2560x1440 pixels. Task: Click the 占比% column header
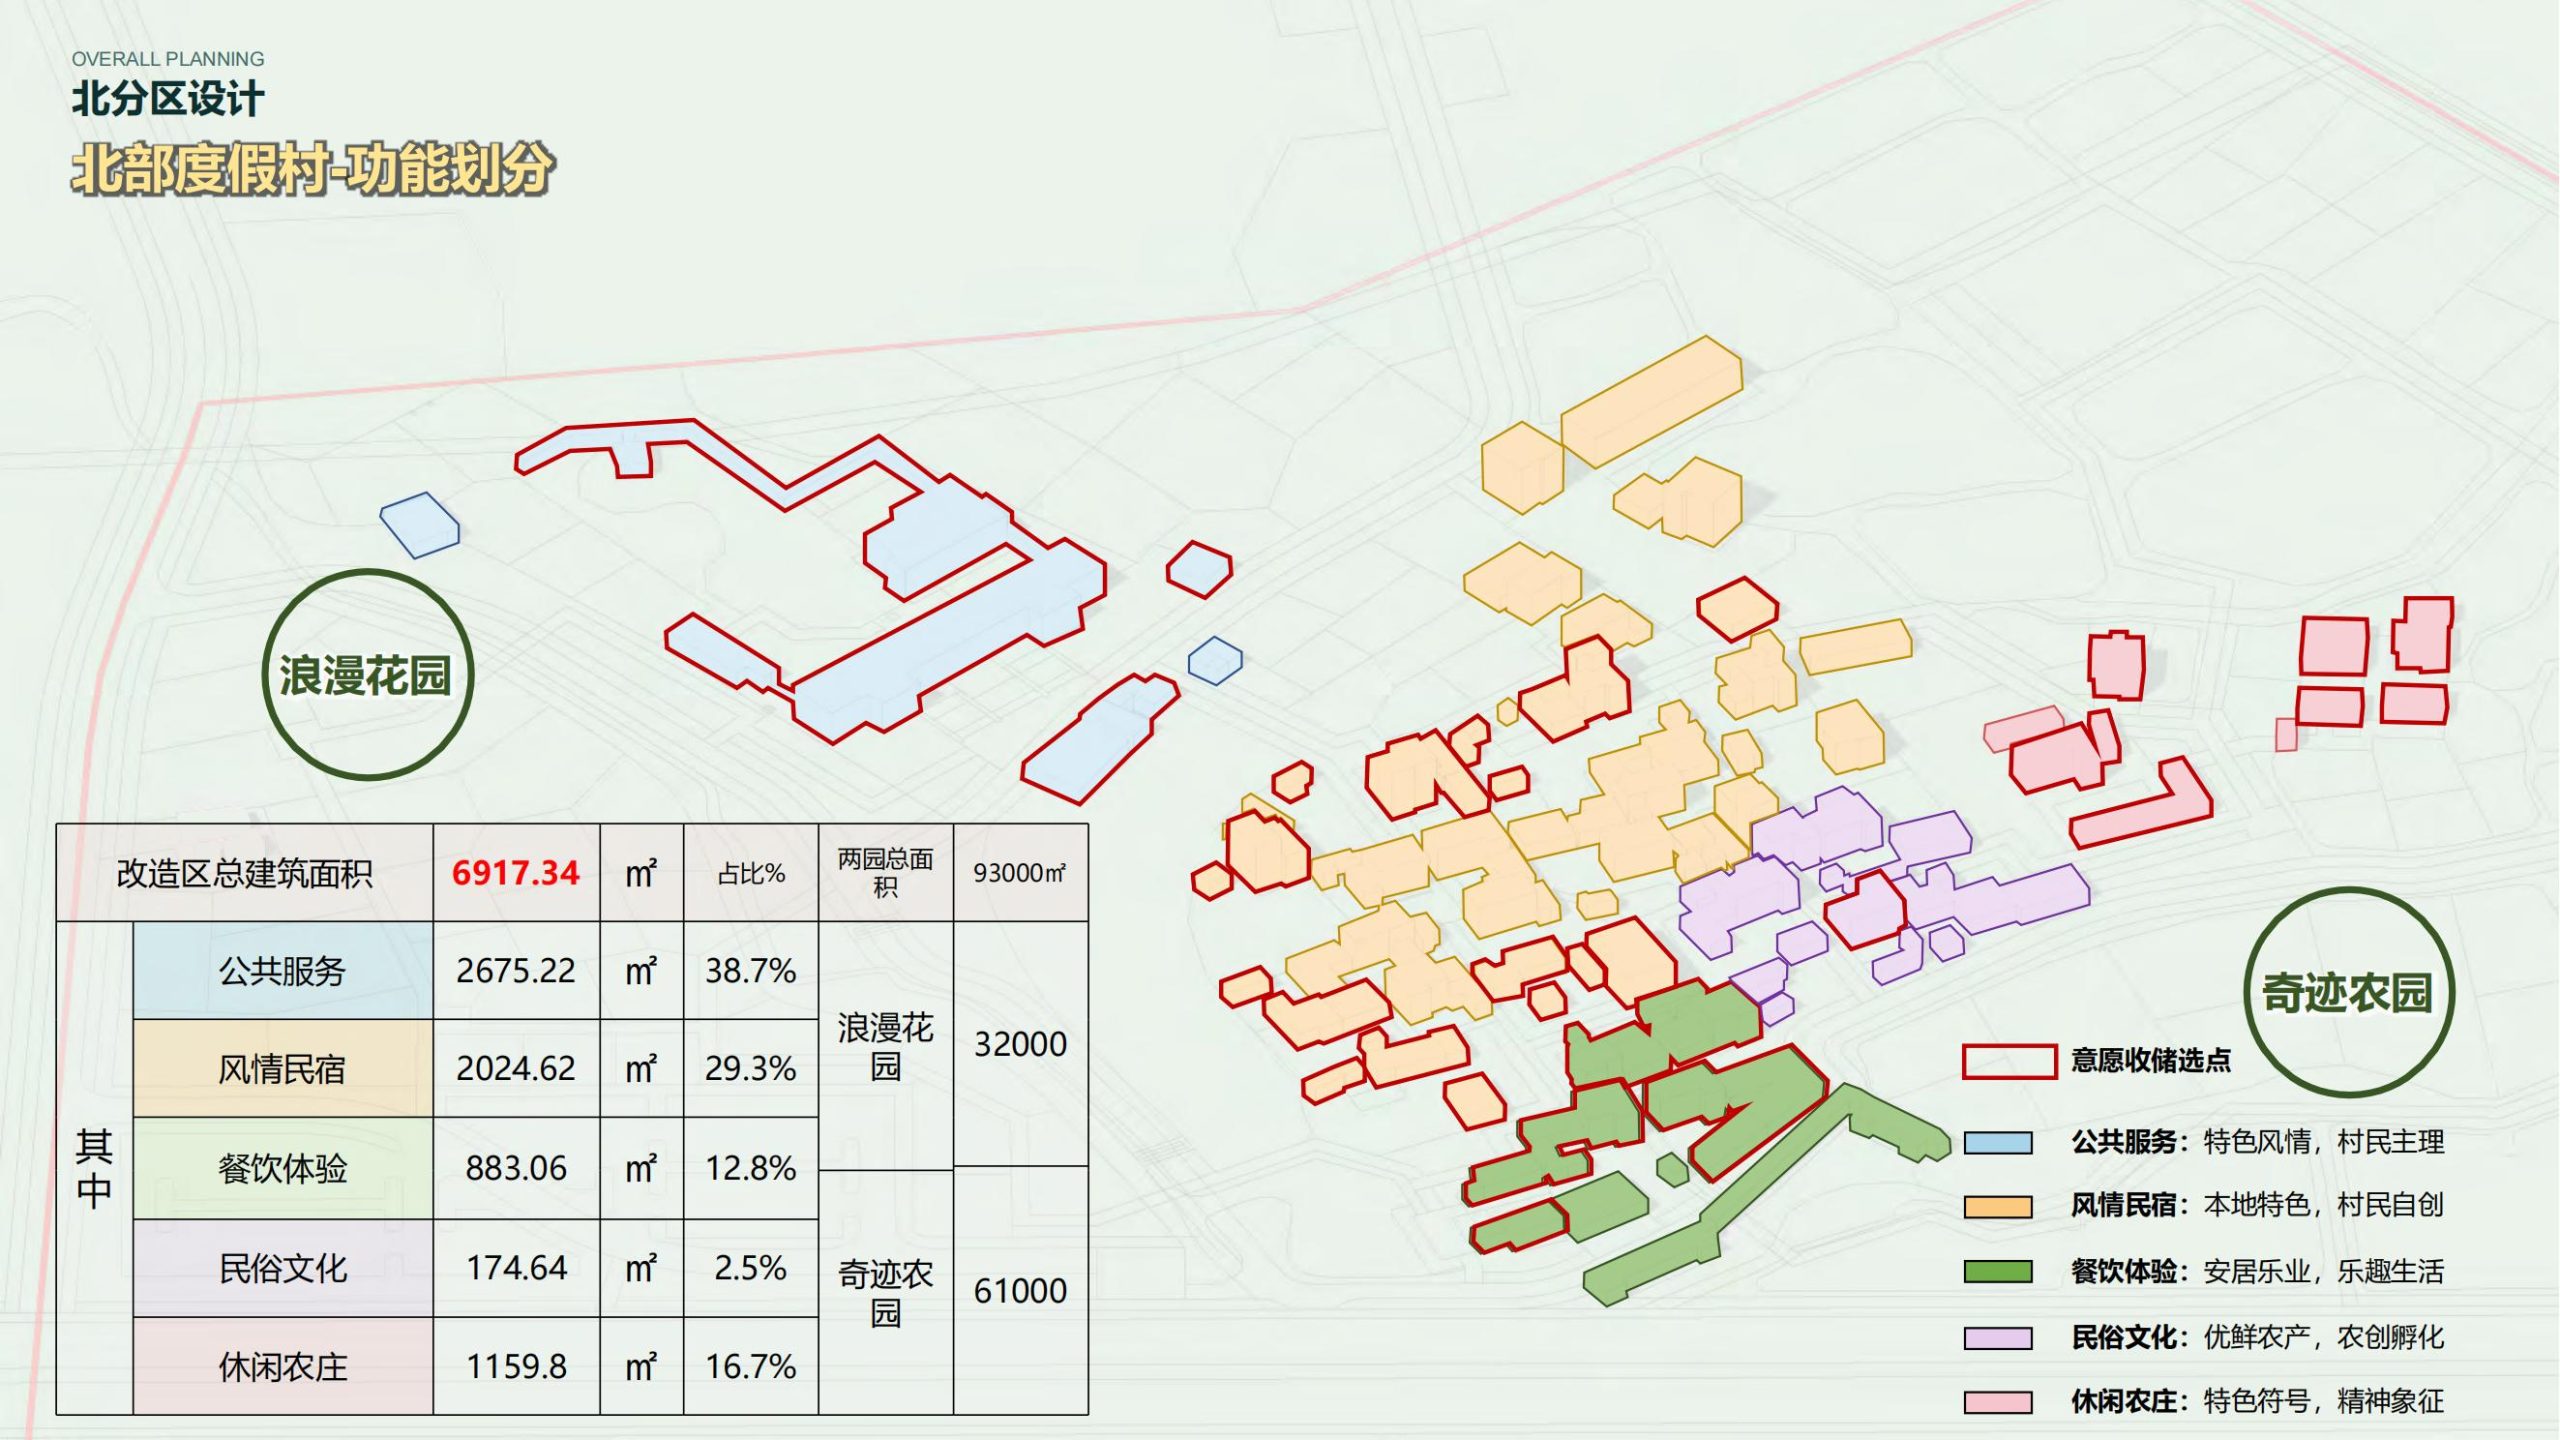750,873
